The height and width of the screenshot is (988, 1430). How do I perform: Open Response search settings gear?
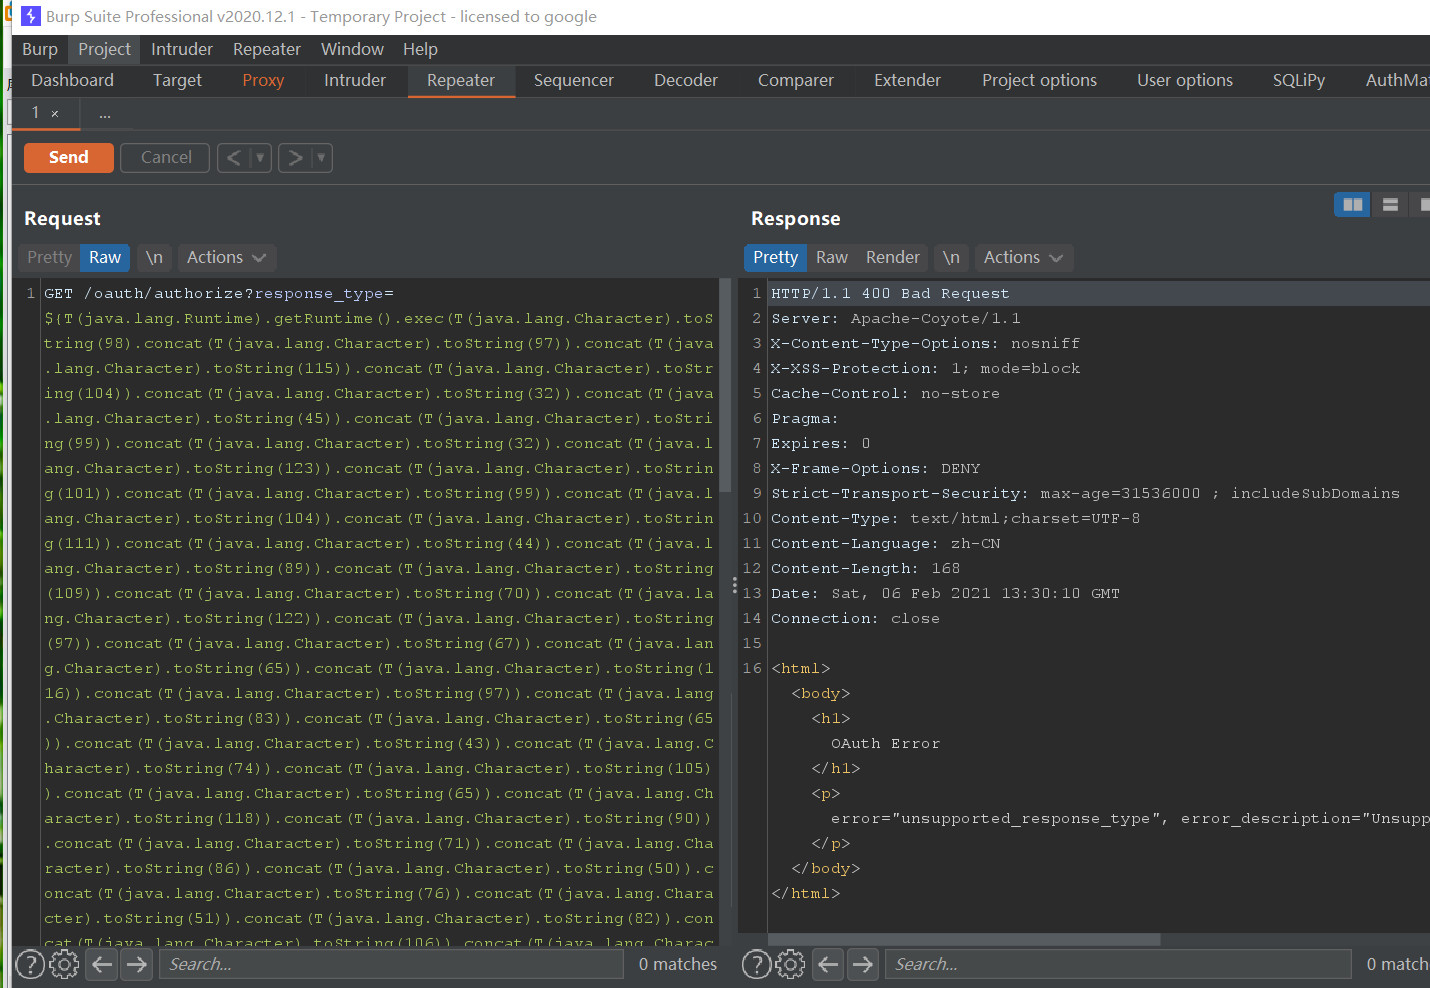(790, 964)
